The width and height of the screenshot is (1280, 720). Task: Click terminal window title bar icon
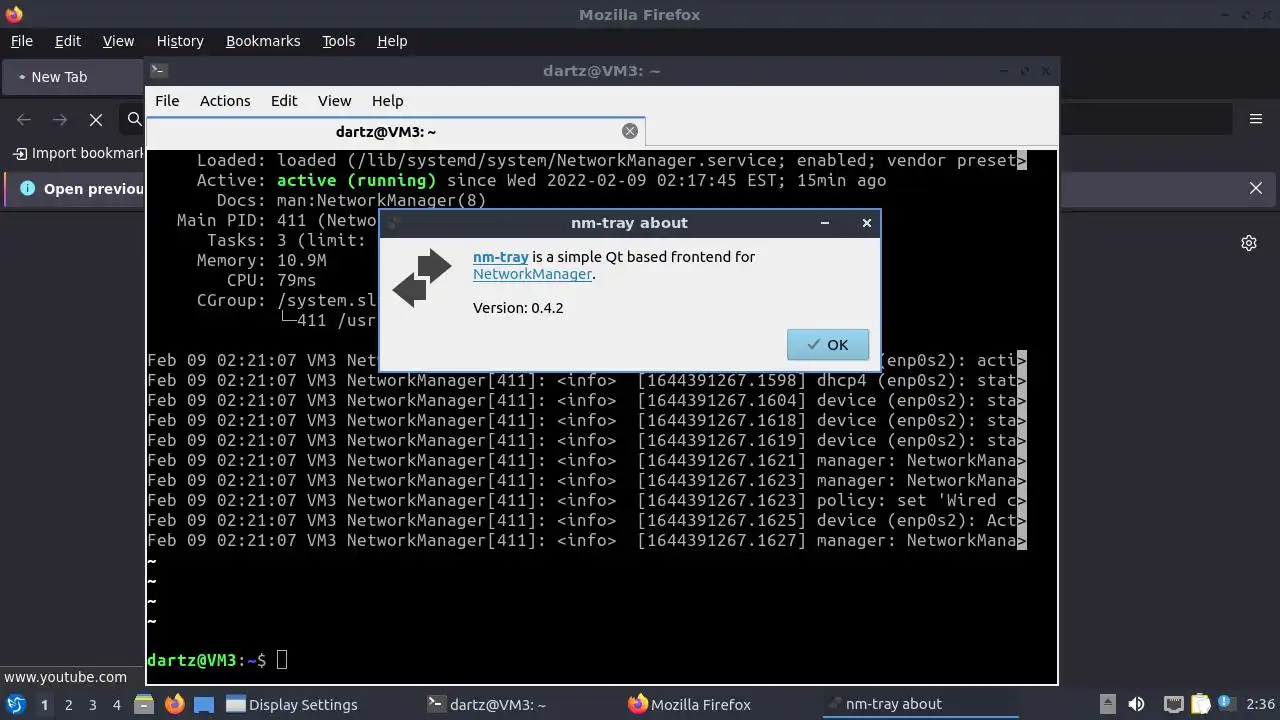click(158, 71)
